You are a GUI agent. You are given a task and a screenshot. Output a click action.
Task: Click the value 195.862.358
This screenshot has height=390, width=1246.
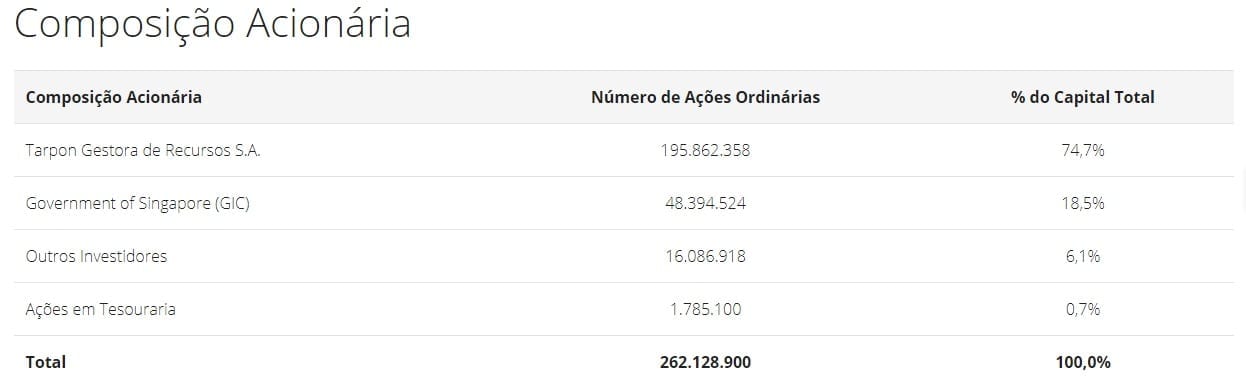point(705,150)
